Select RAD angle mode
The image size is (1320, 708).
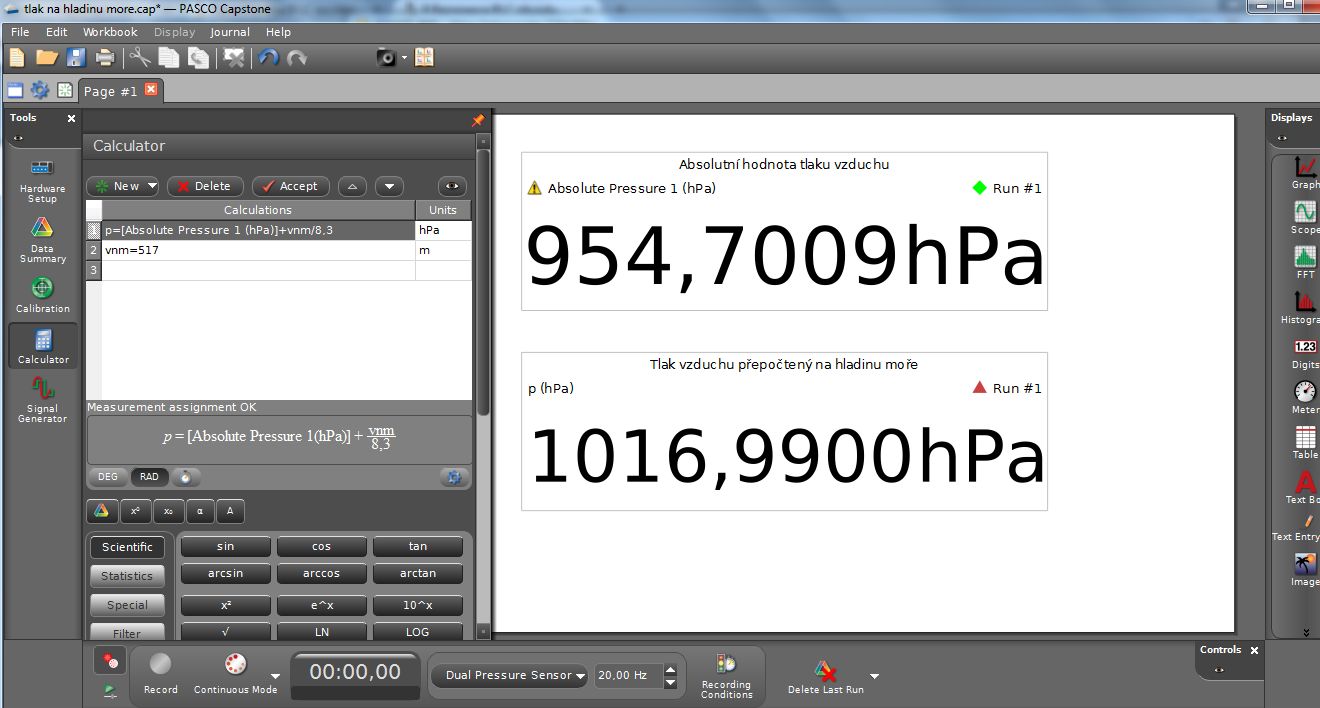(x=149, y=477)
